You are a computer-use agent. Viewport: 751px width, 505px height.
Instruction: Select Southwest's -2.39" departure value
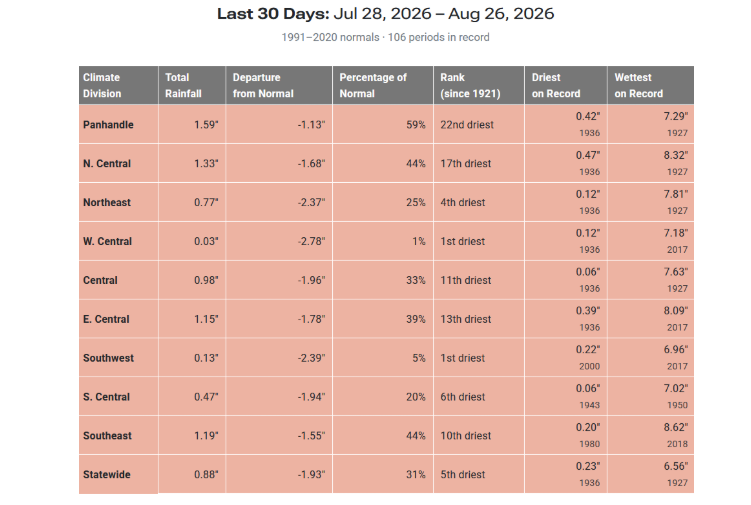pyautogui.click(x=311, y=358)
